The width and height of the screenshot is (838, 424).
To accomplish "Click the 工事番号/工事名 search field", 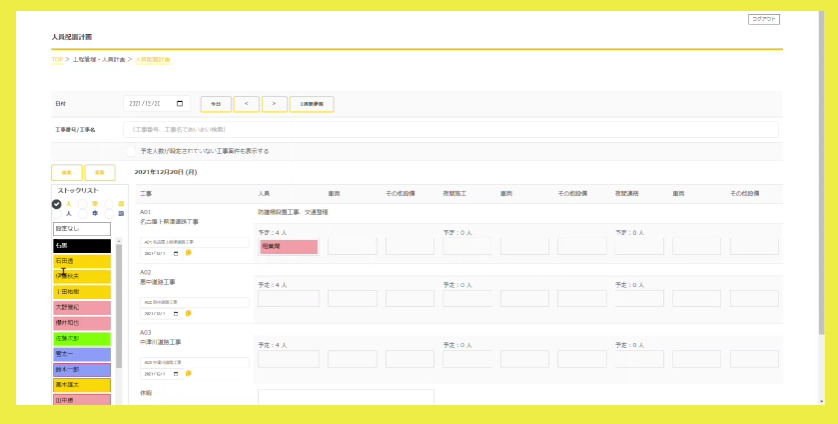I will tap(450, 129).
